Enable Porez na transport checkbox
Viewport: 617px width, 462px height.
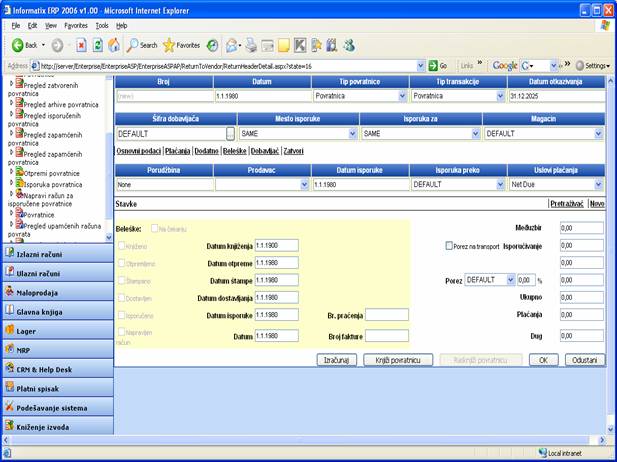449,246
